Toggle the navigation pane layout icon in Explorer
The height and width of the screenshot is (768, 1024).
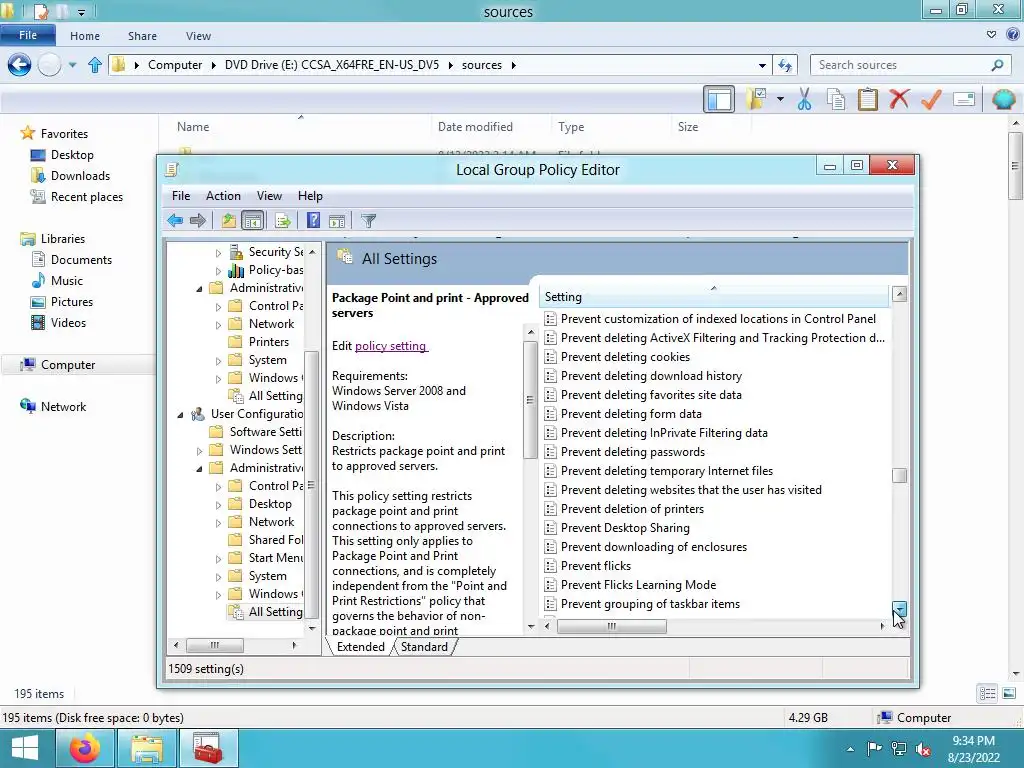pyautogui.click(x=719, y=99)
